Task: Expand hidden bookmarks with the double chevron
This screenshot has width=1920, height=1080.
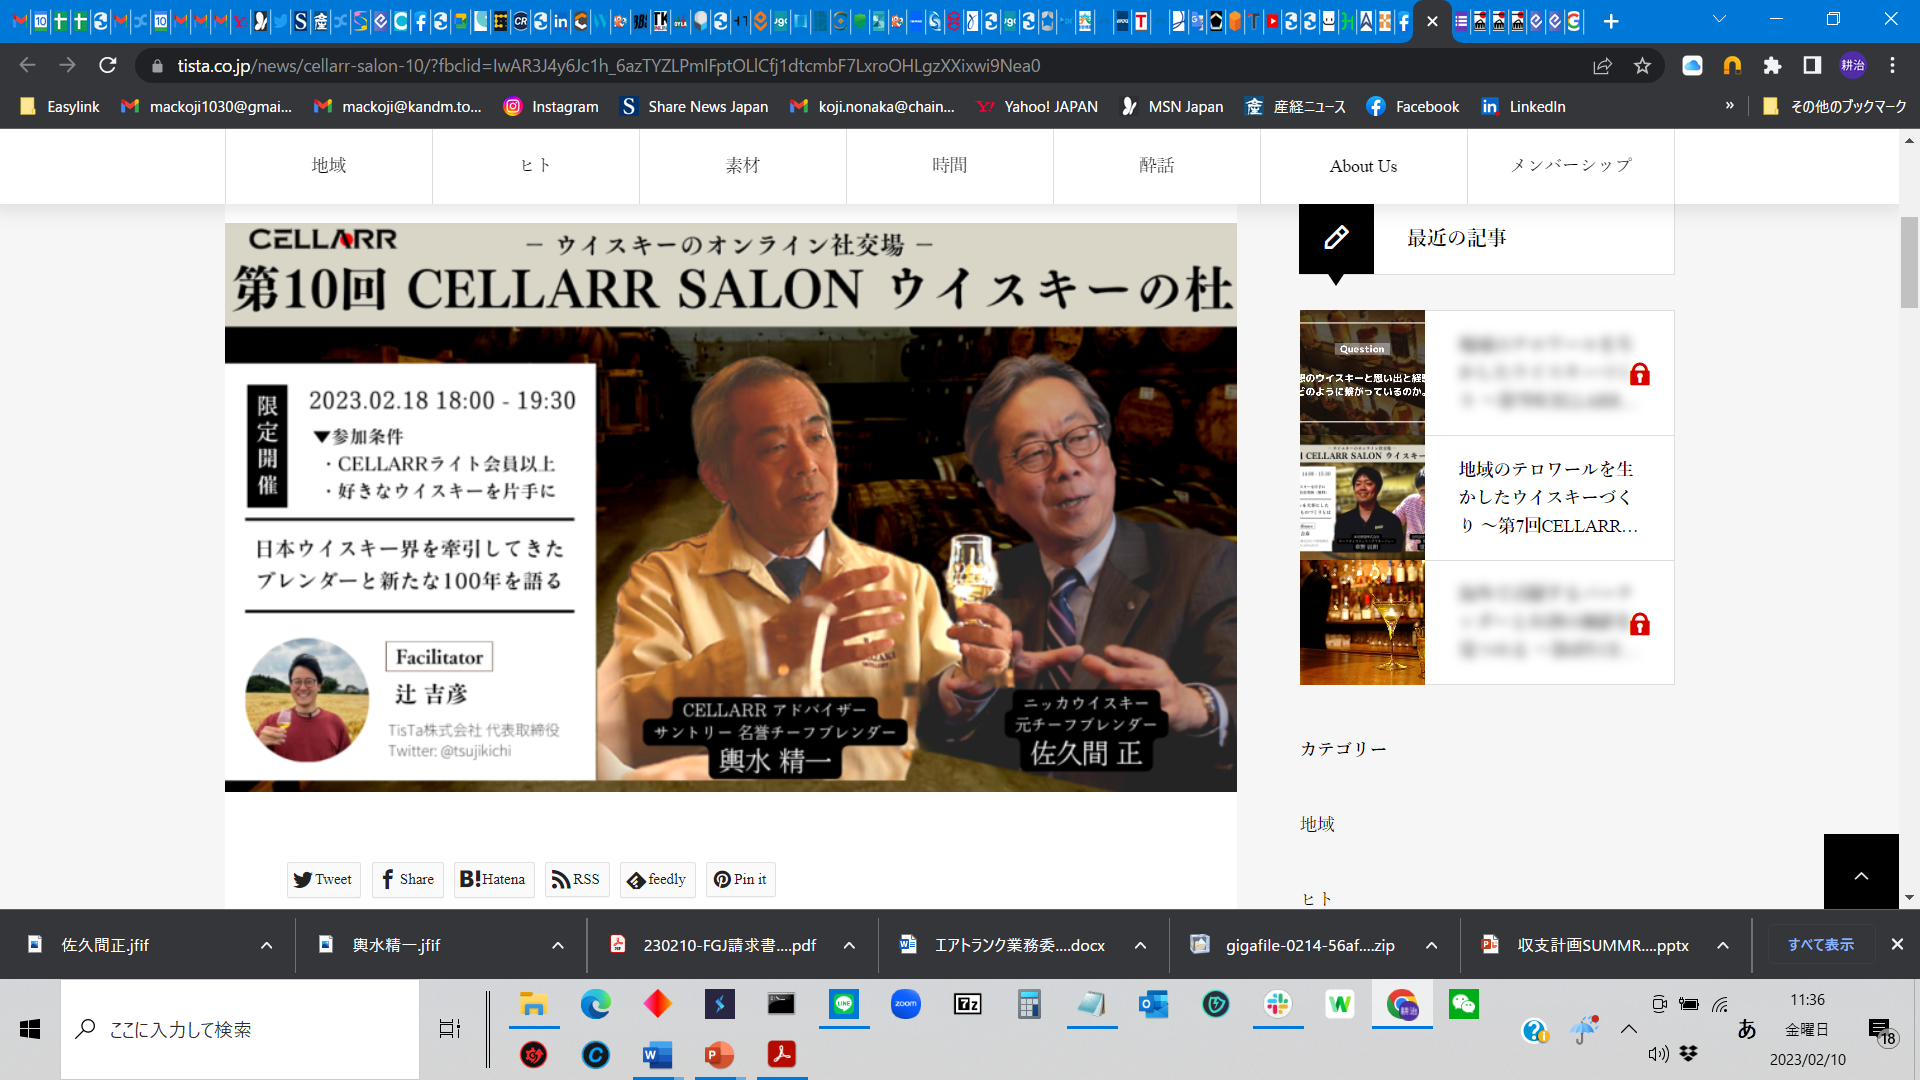Action: pos(1729,105)
